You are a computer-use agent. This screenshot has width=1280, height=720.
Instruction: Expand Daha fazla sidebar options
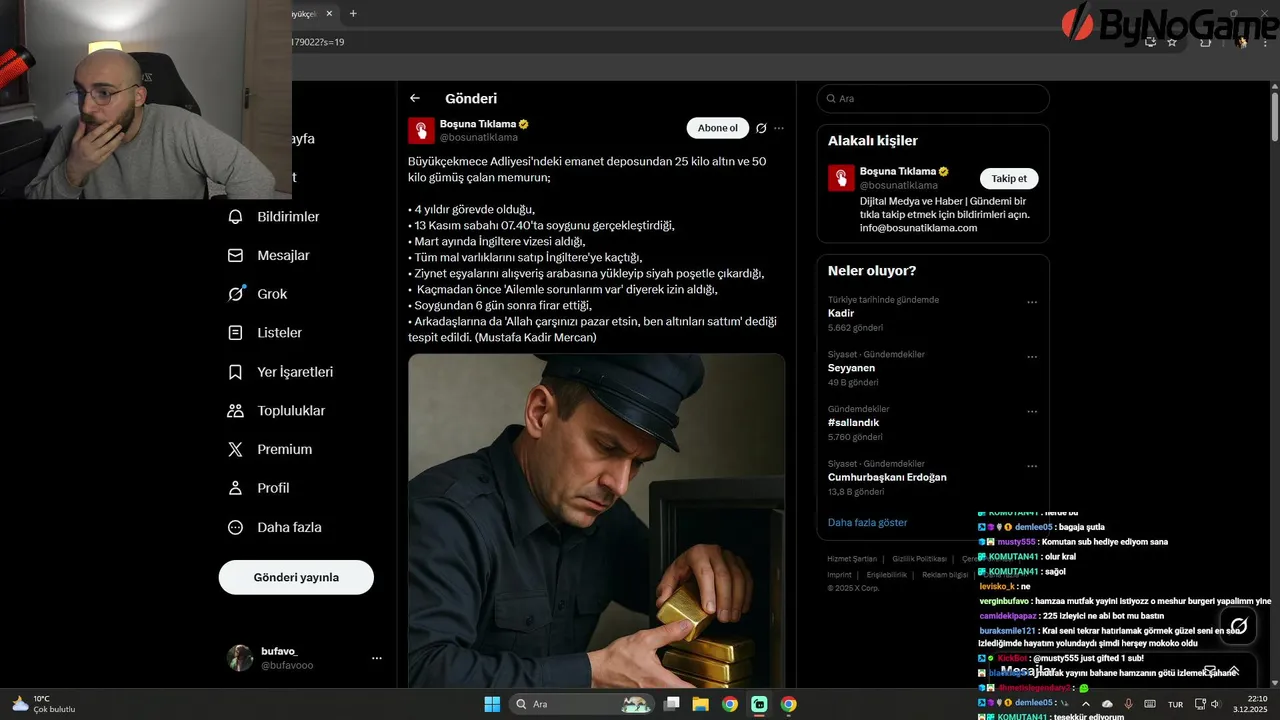pyautogui.click(x=276, y=527)
